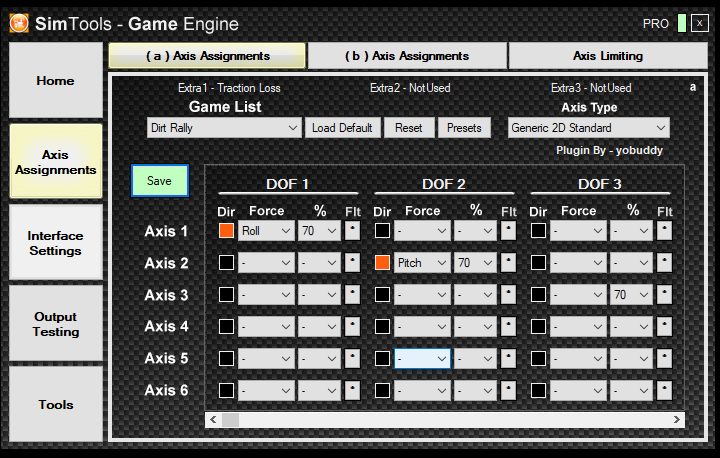Toggle Axis 6 DOF 2 direction box
Viewport: 720px width, 458px height.
click(382, 390)
